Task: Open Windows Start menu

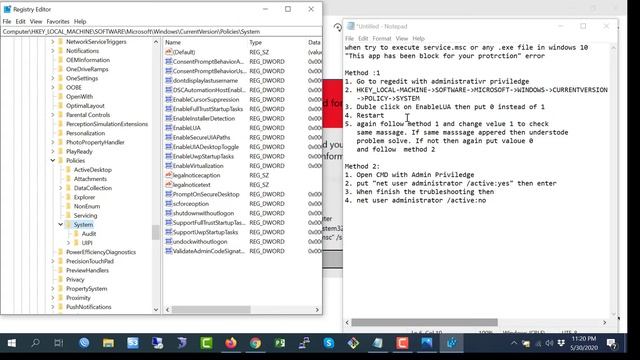Action: click(x=11, y=343)
